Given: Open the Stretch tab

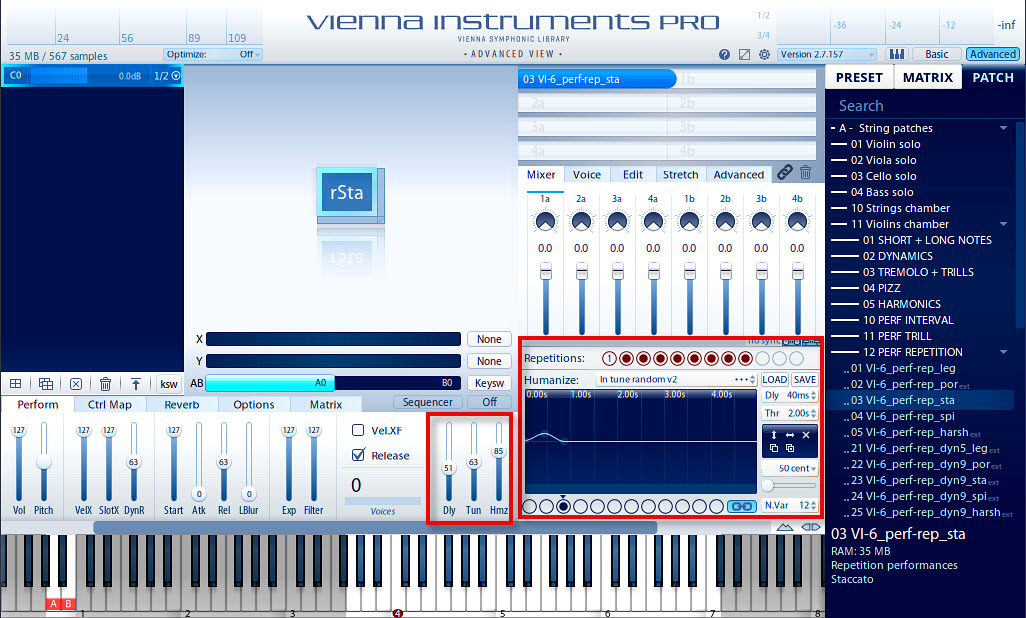Looking at the screenshot, I should tap(681, 175).
